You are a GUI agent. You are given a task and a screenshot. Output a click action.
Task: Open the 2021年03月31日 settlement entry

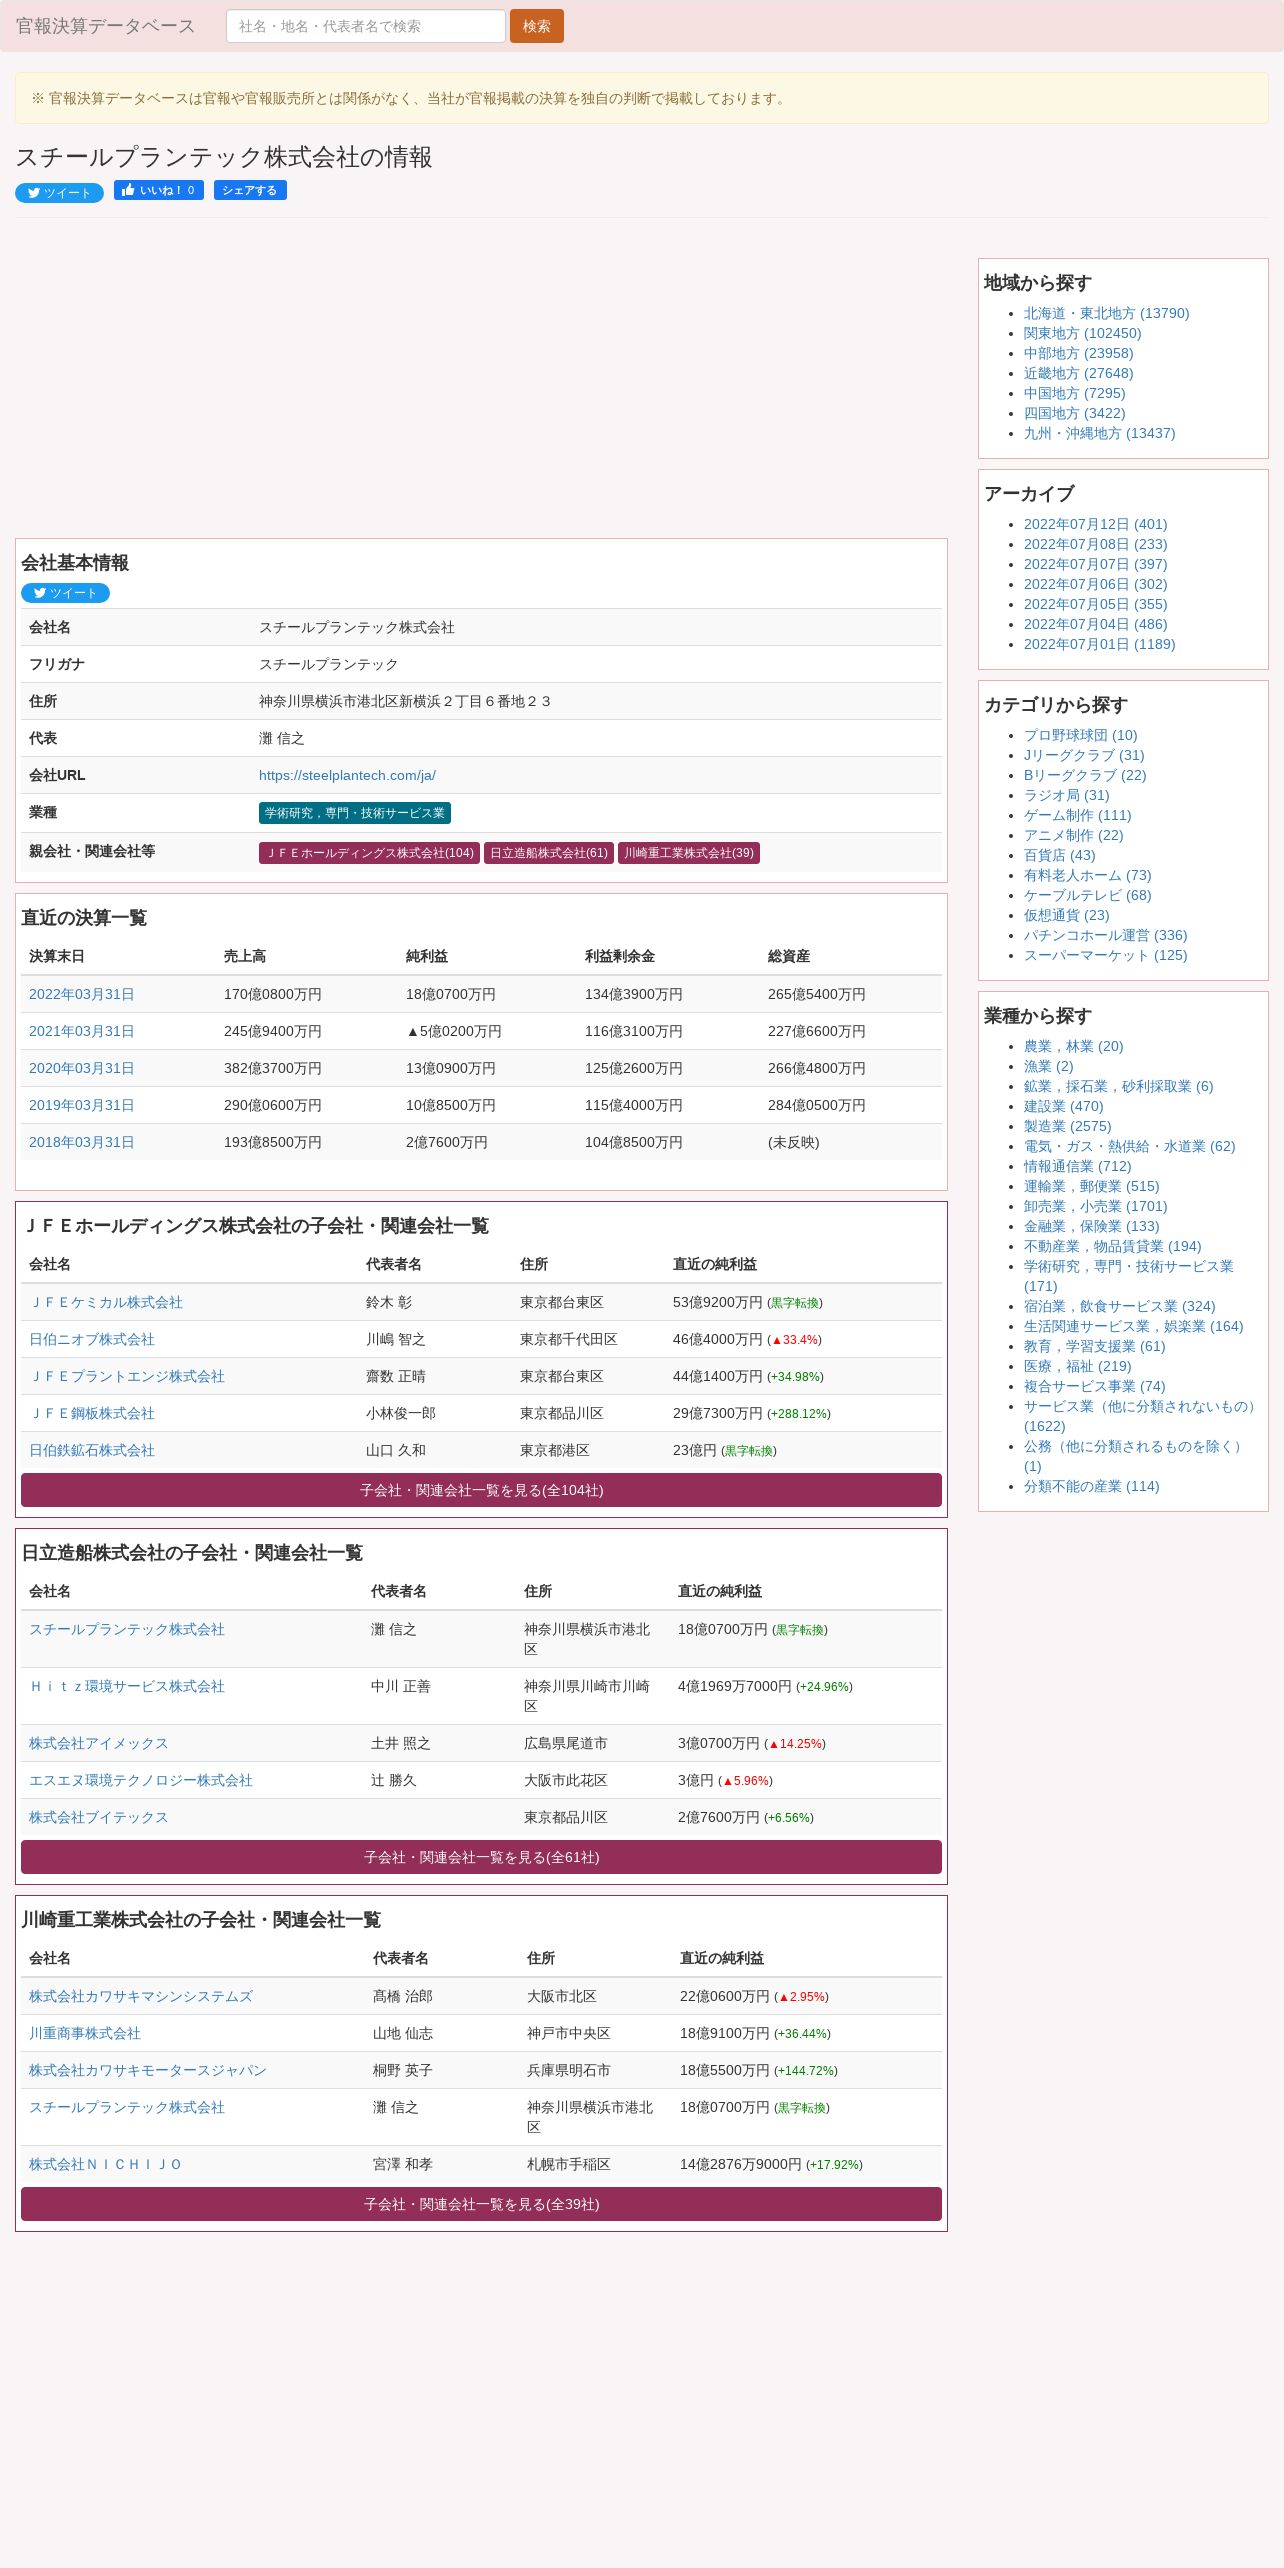click(81, 1031)
